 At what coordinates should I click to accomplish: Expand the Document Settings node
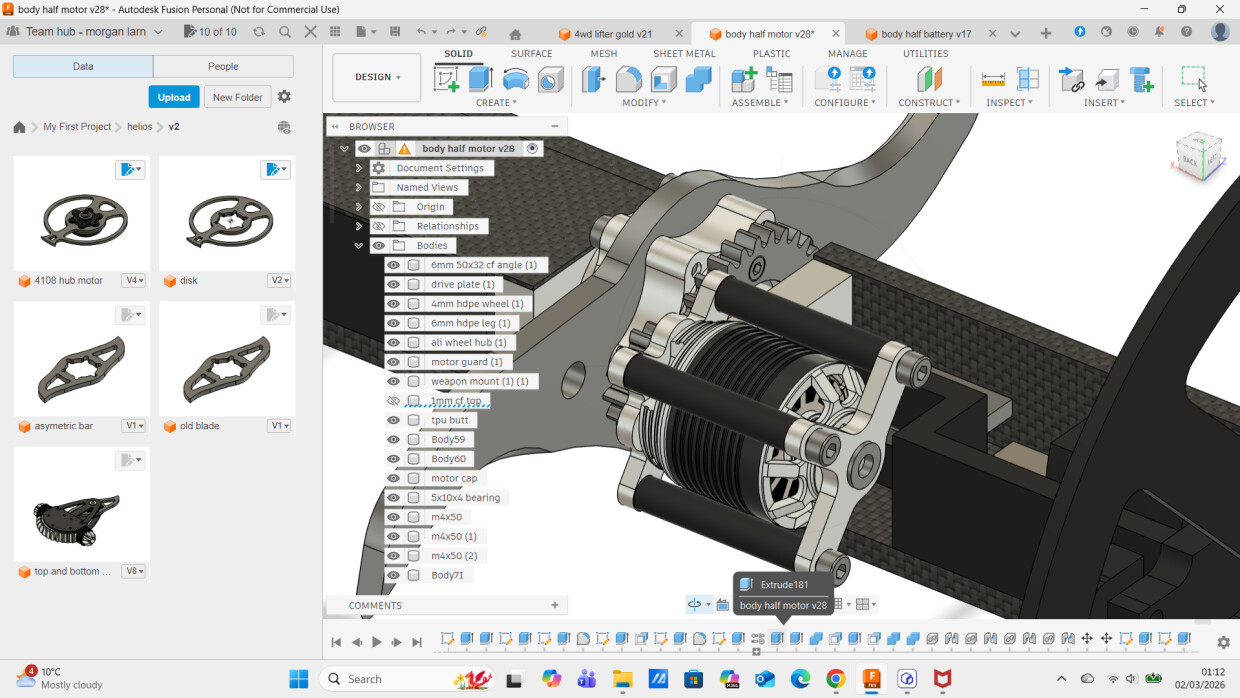click(x=358, y=168)
